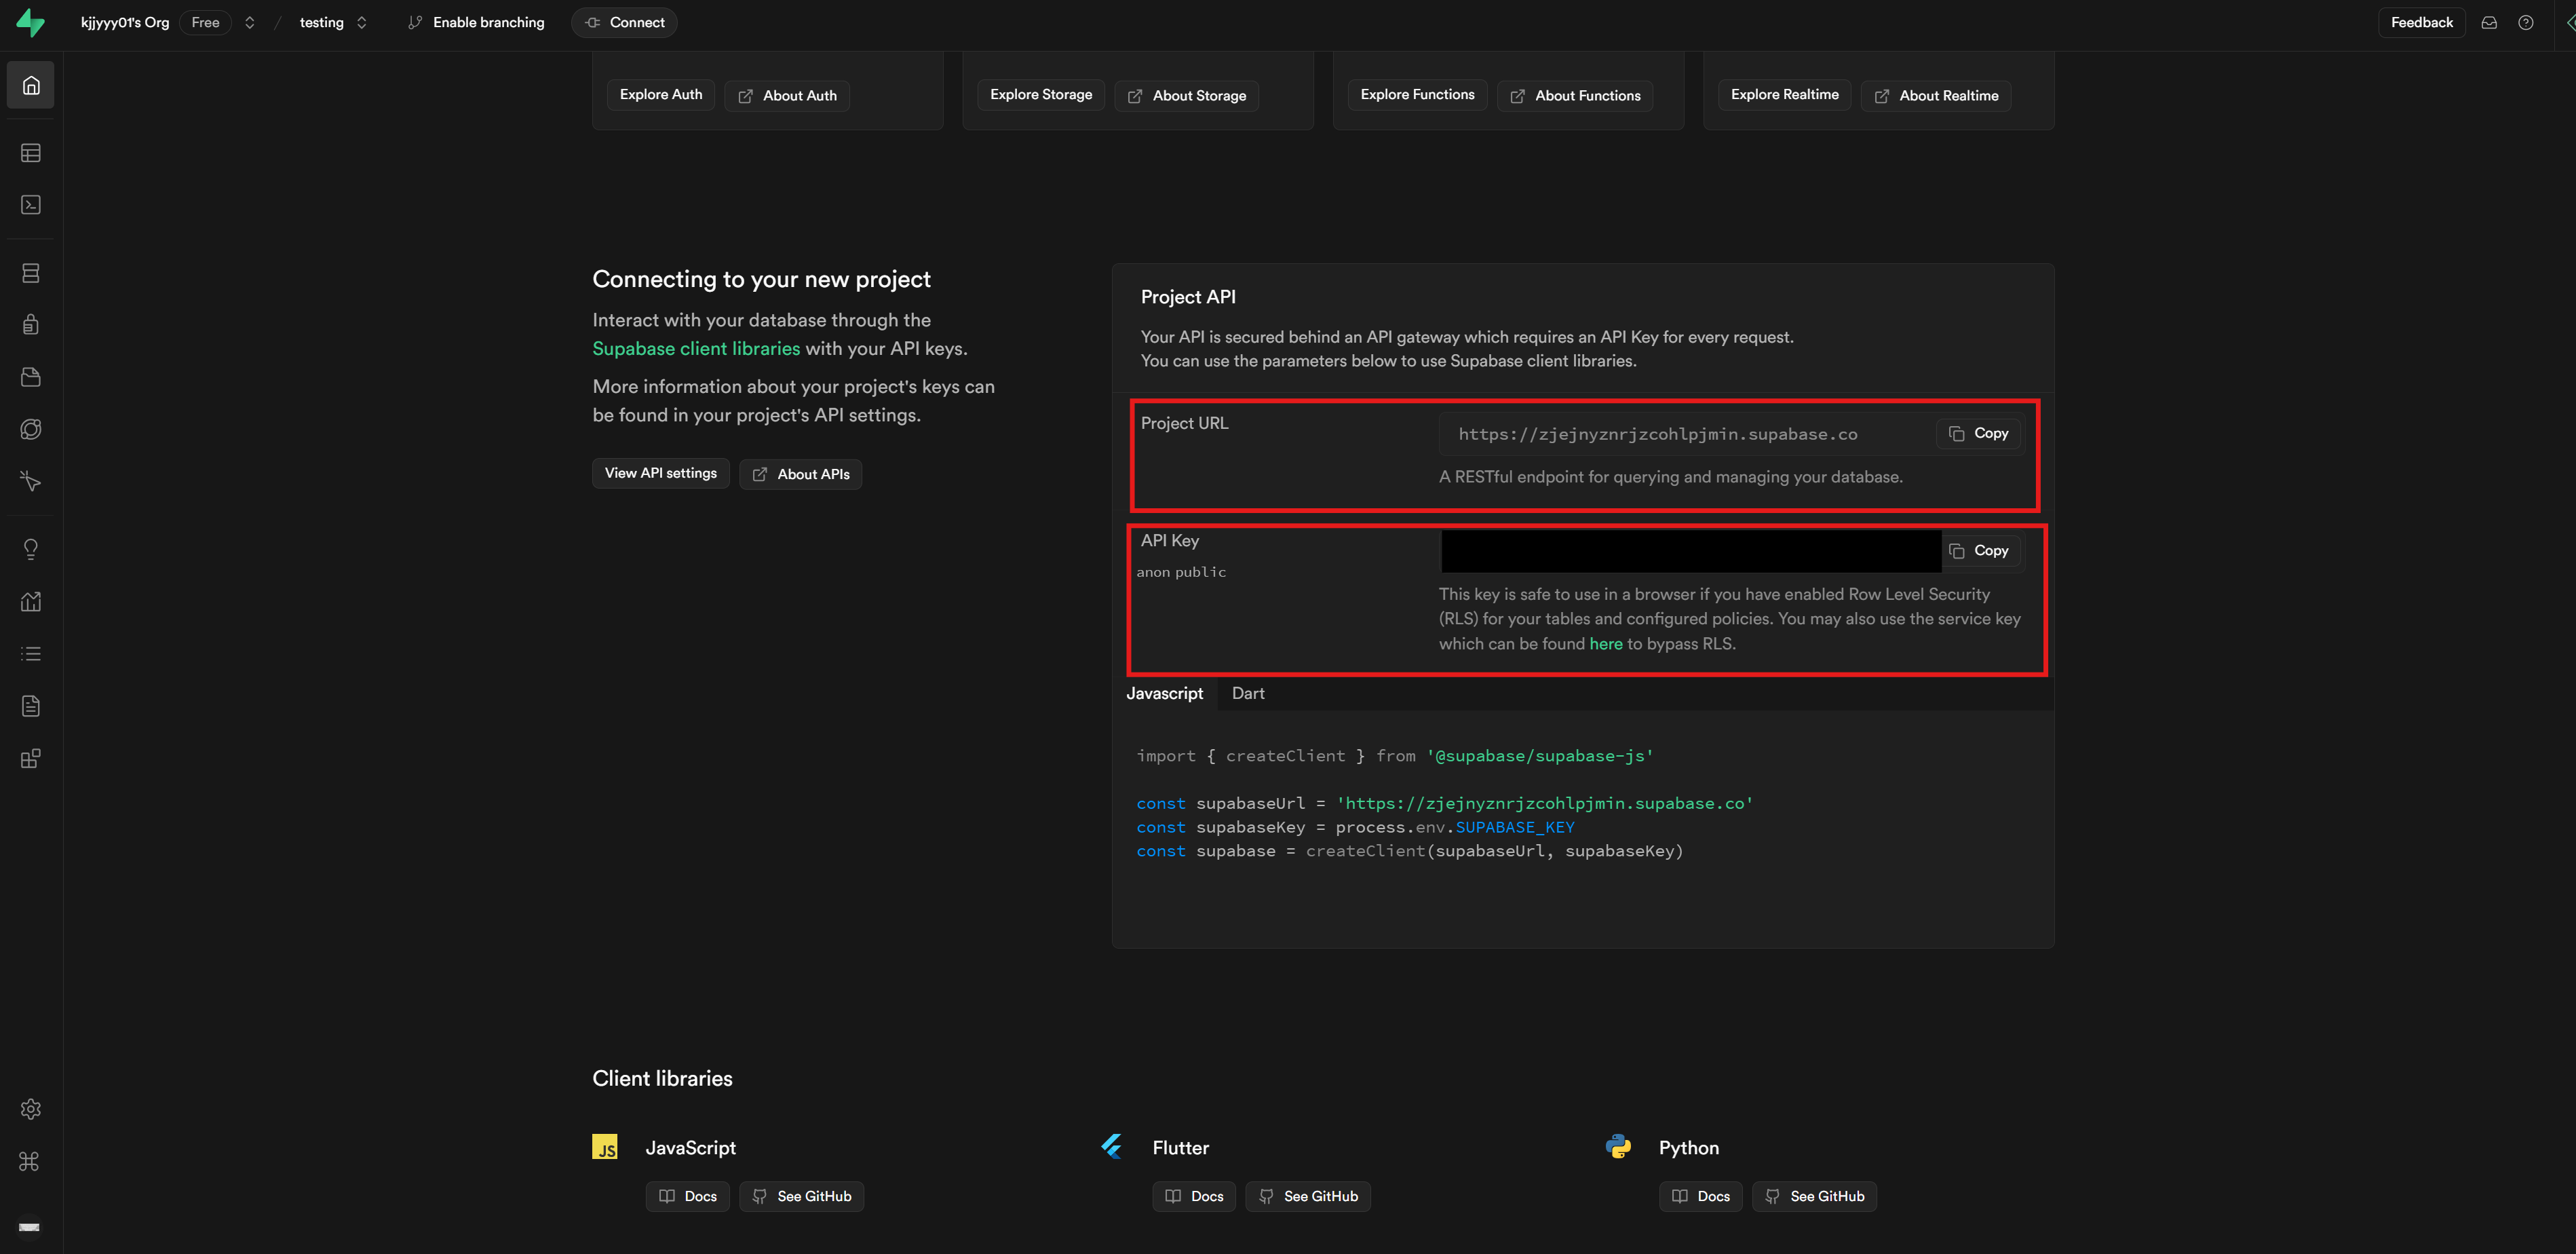Open Authentication lock icon in sidebar
Viewport: 2576px width, 1254px height.
(x=31, y=324)
